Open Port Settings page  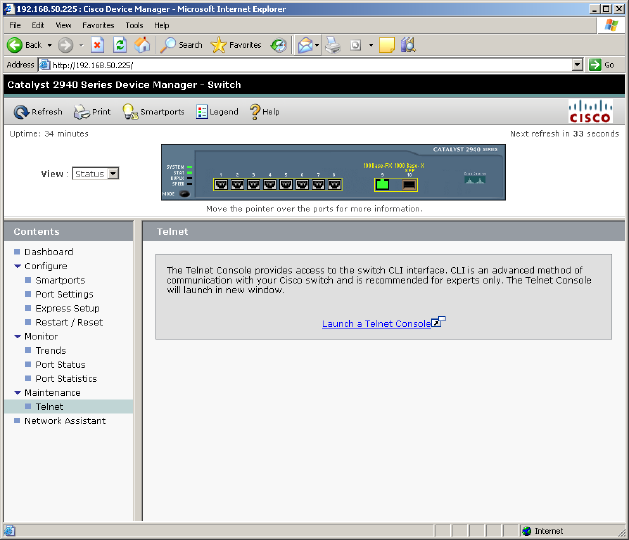[64, 294]
